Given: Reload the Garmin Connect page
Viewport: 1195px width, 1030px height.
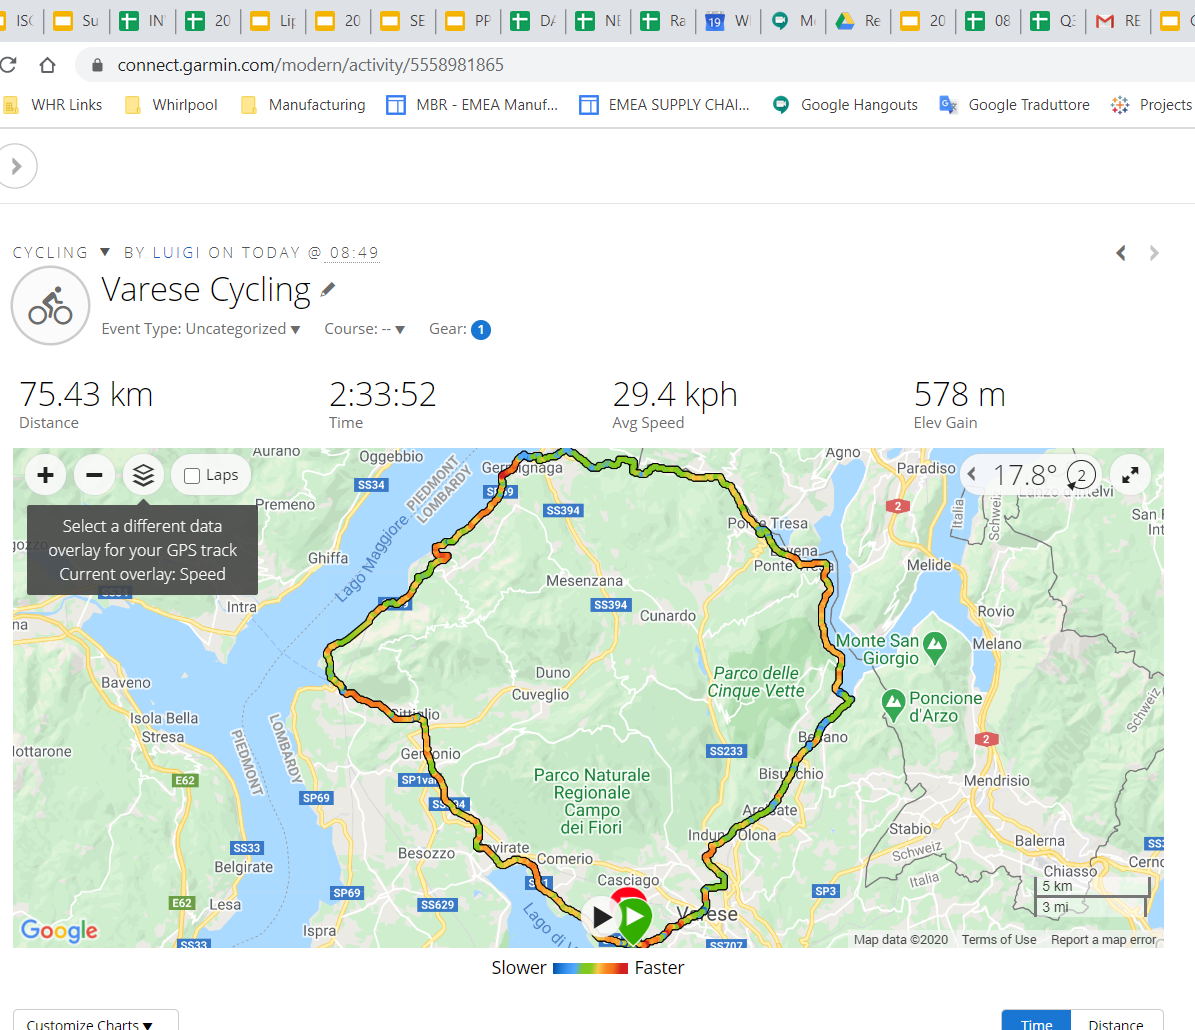Looking at the screenshot, I should [8, 65].
